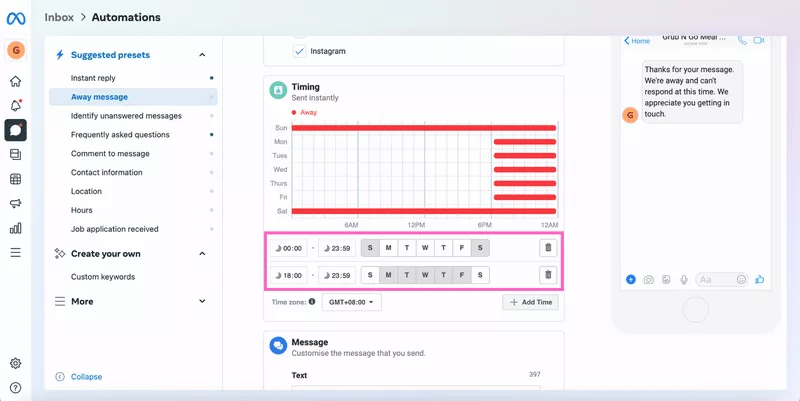Toggle Saturday in the 18:00 time row

(480, 275)
